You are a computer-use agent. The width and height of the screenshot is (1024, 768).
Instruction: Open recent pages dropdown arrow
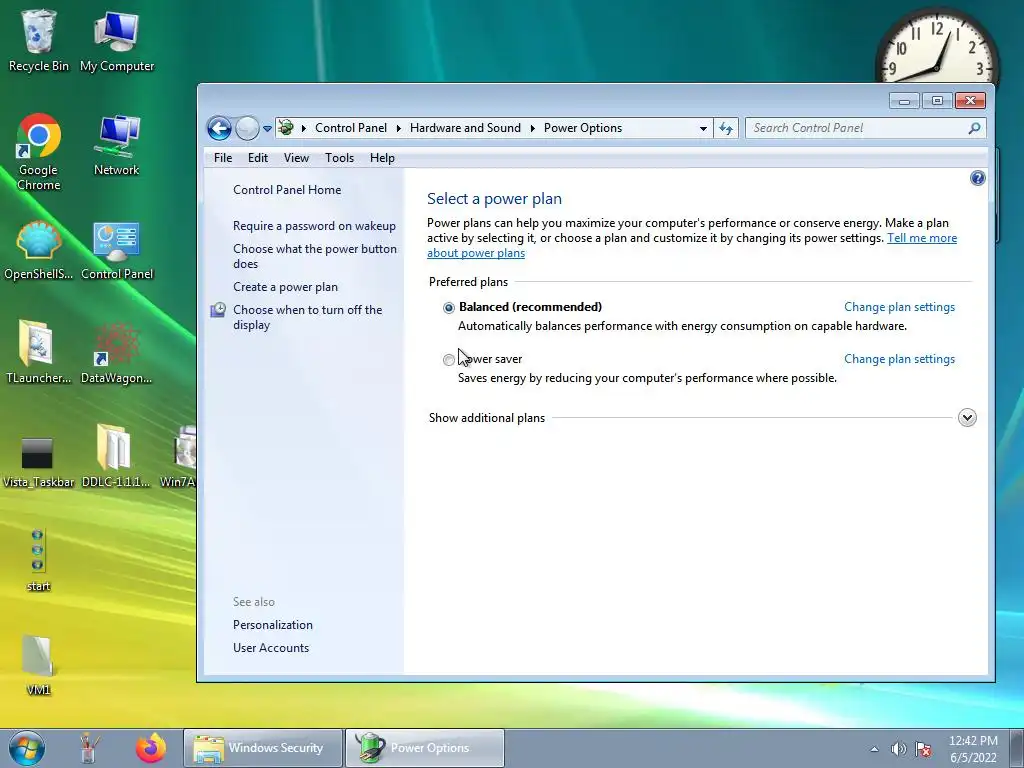click(267, 129)
